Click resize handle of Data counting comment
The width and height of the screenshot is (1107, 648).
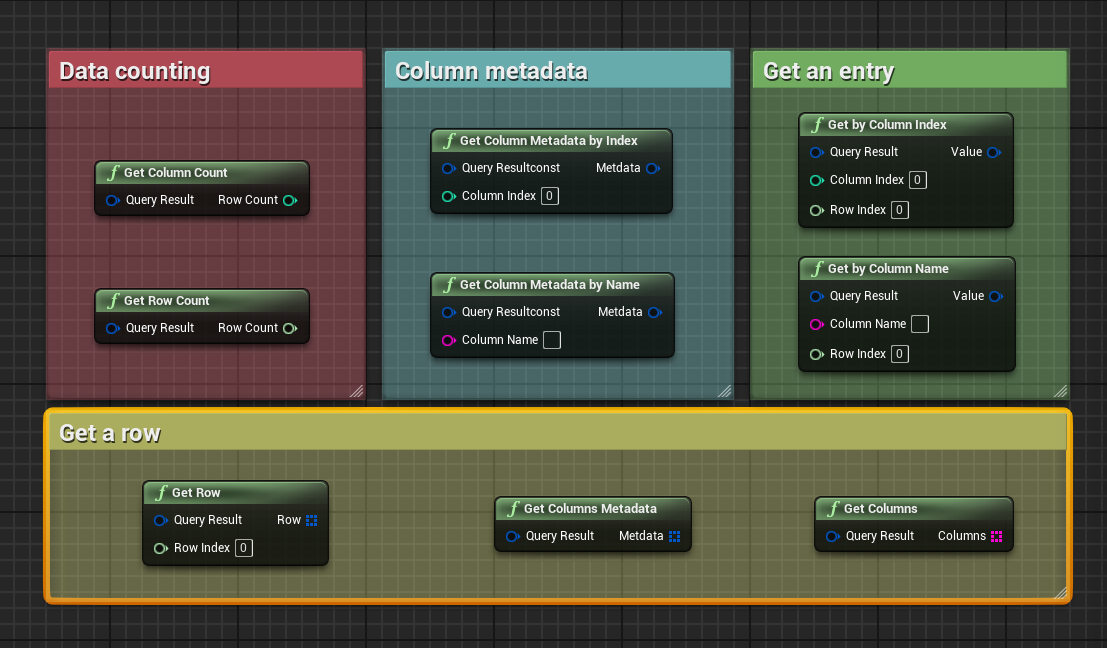(357, 392)
